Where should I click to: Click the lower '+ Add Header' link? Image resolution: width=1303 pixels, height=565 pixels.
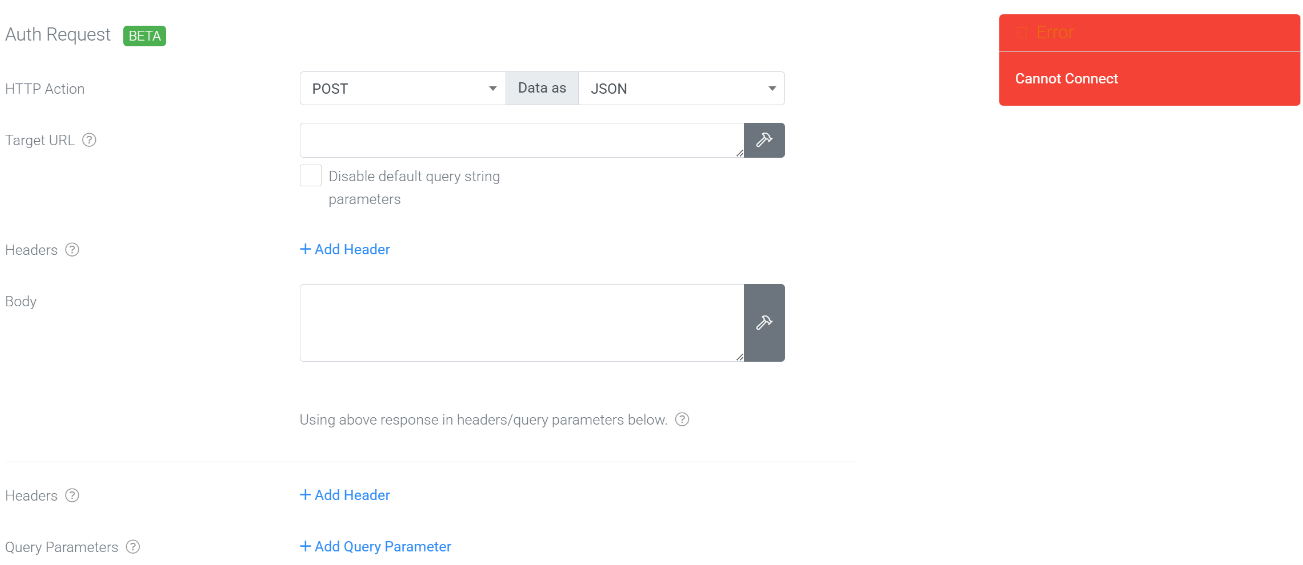345,496
